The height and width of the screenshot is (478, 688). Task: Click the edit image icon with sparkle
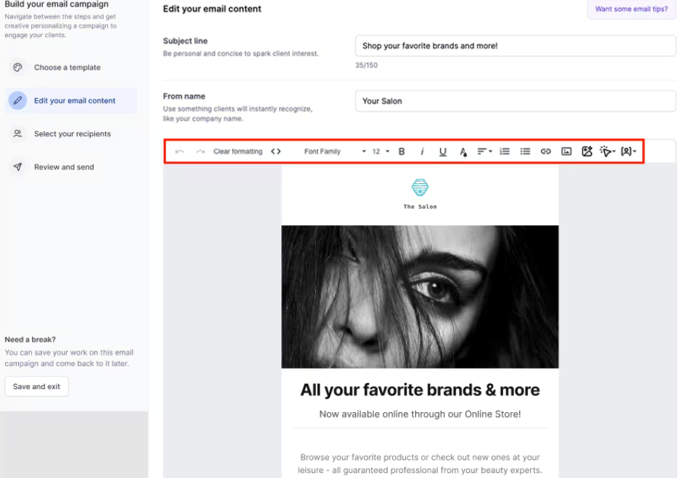point(587,151)
